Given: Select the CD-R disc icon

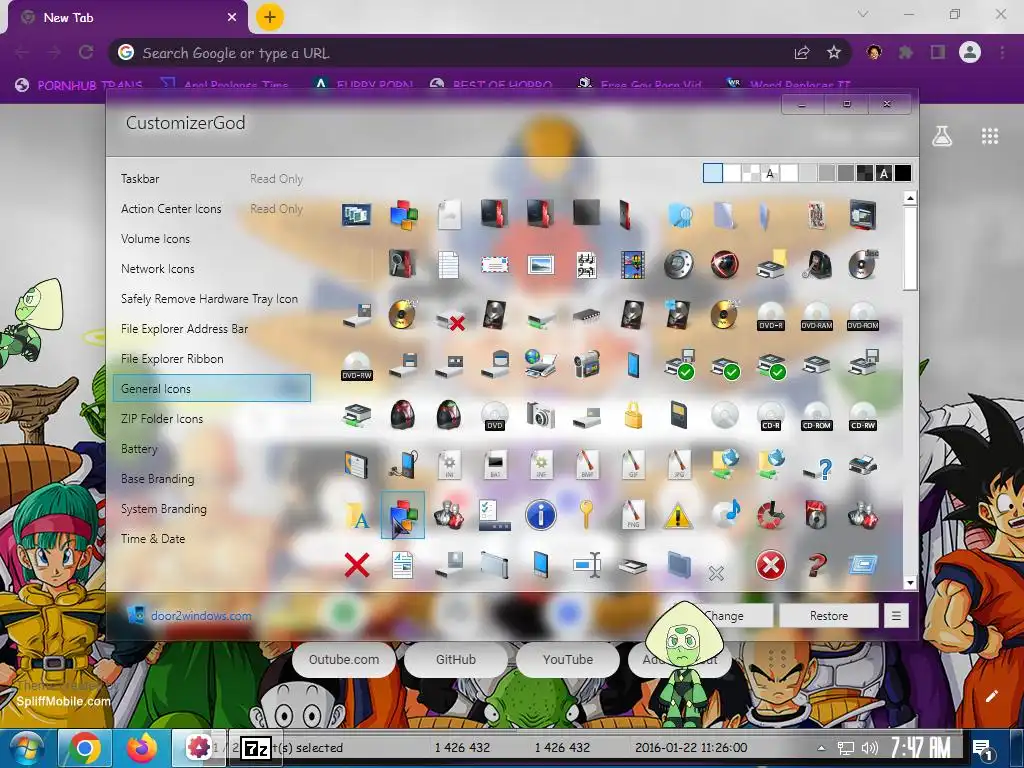Looking at the screenshot, I should point(771,415).
